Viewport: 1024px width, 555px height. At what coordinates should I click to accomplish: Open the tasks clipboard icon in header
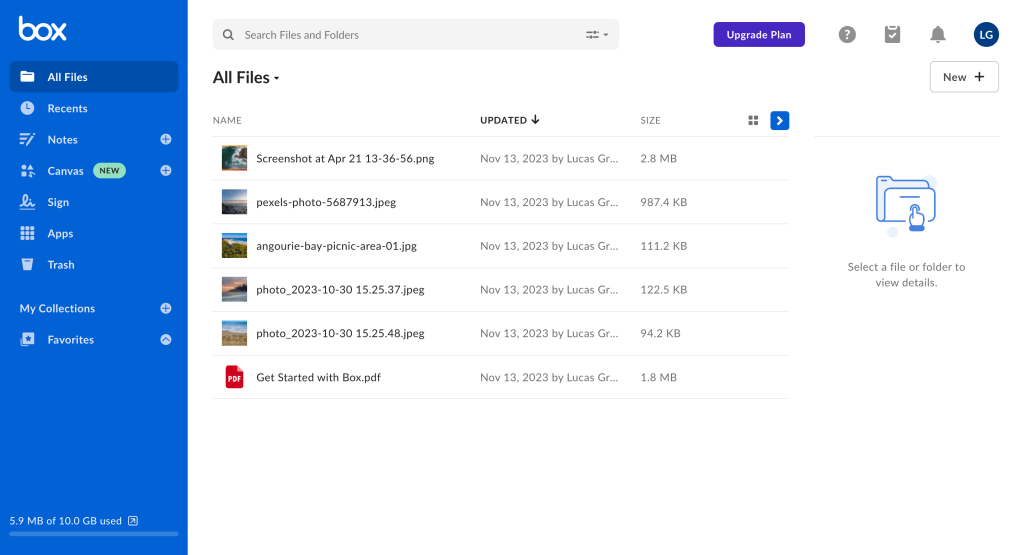pyautogui.click(x=892, y=35)
